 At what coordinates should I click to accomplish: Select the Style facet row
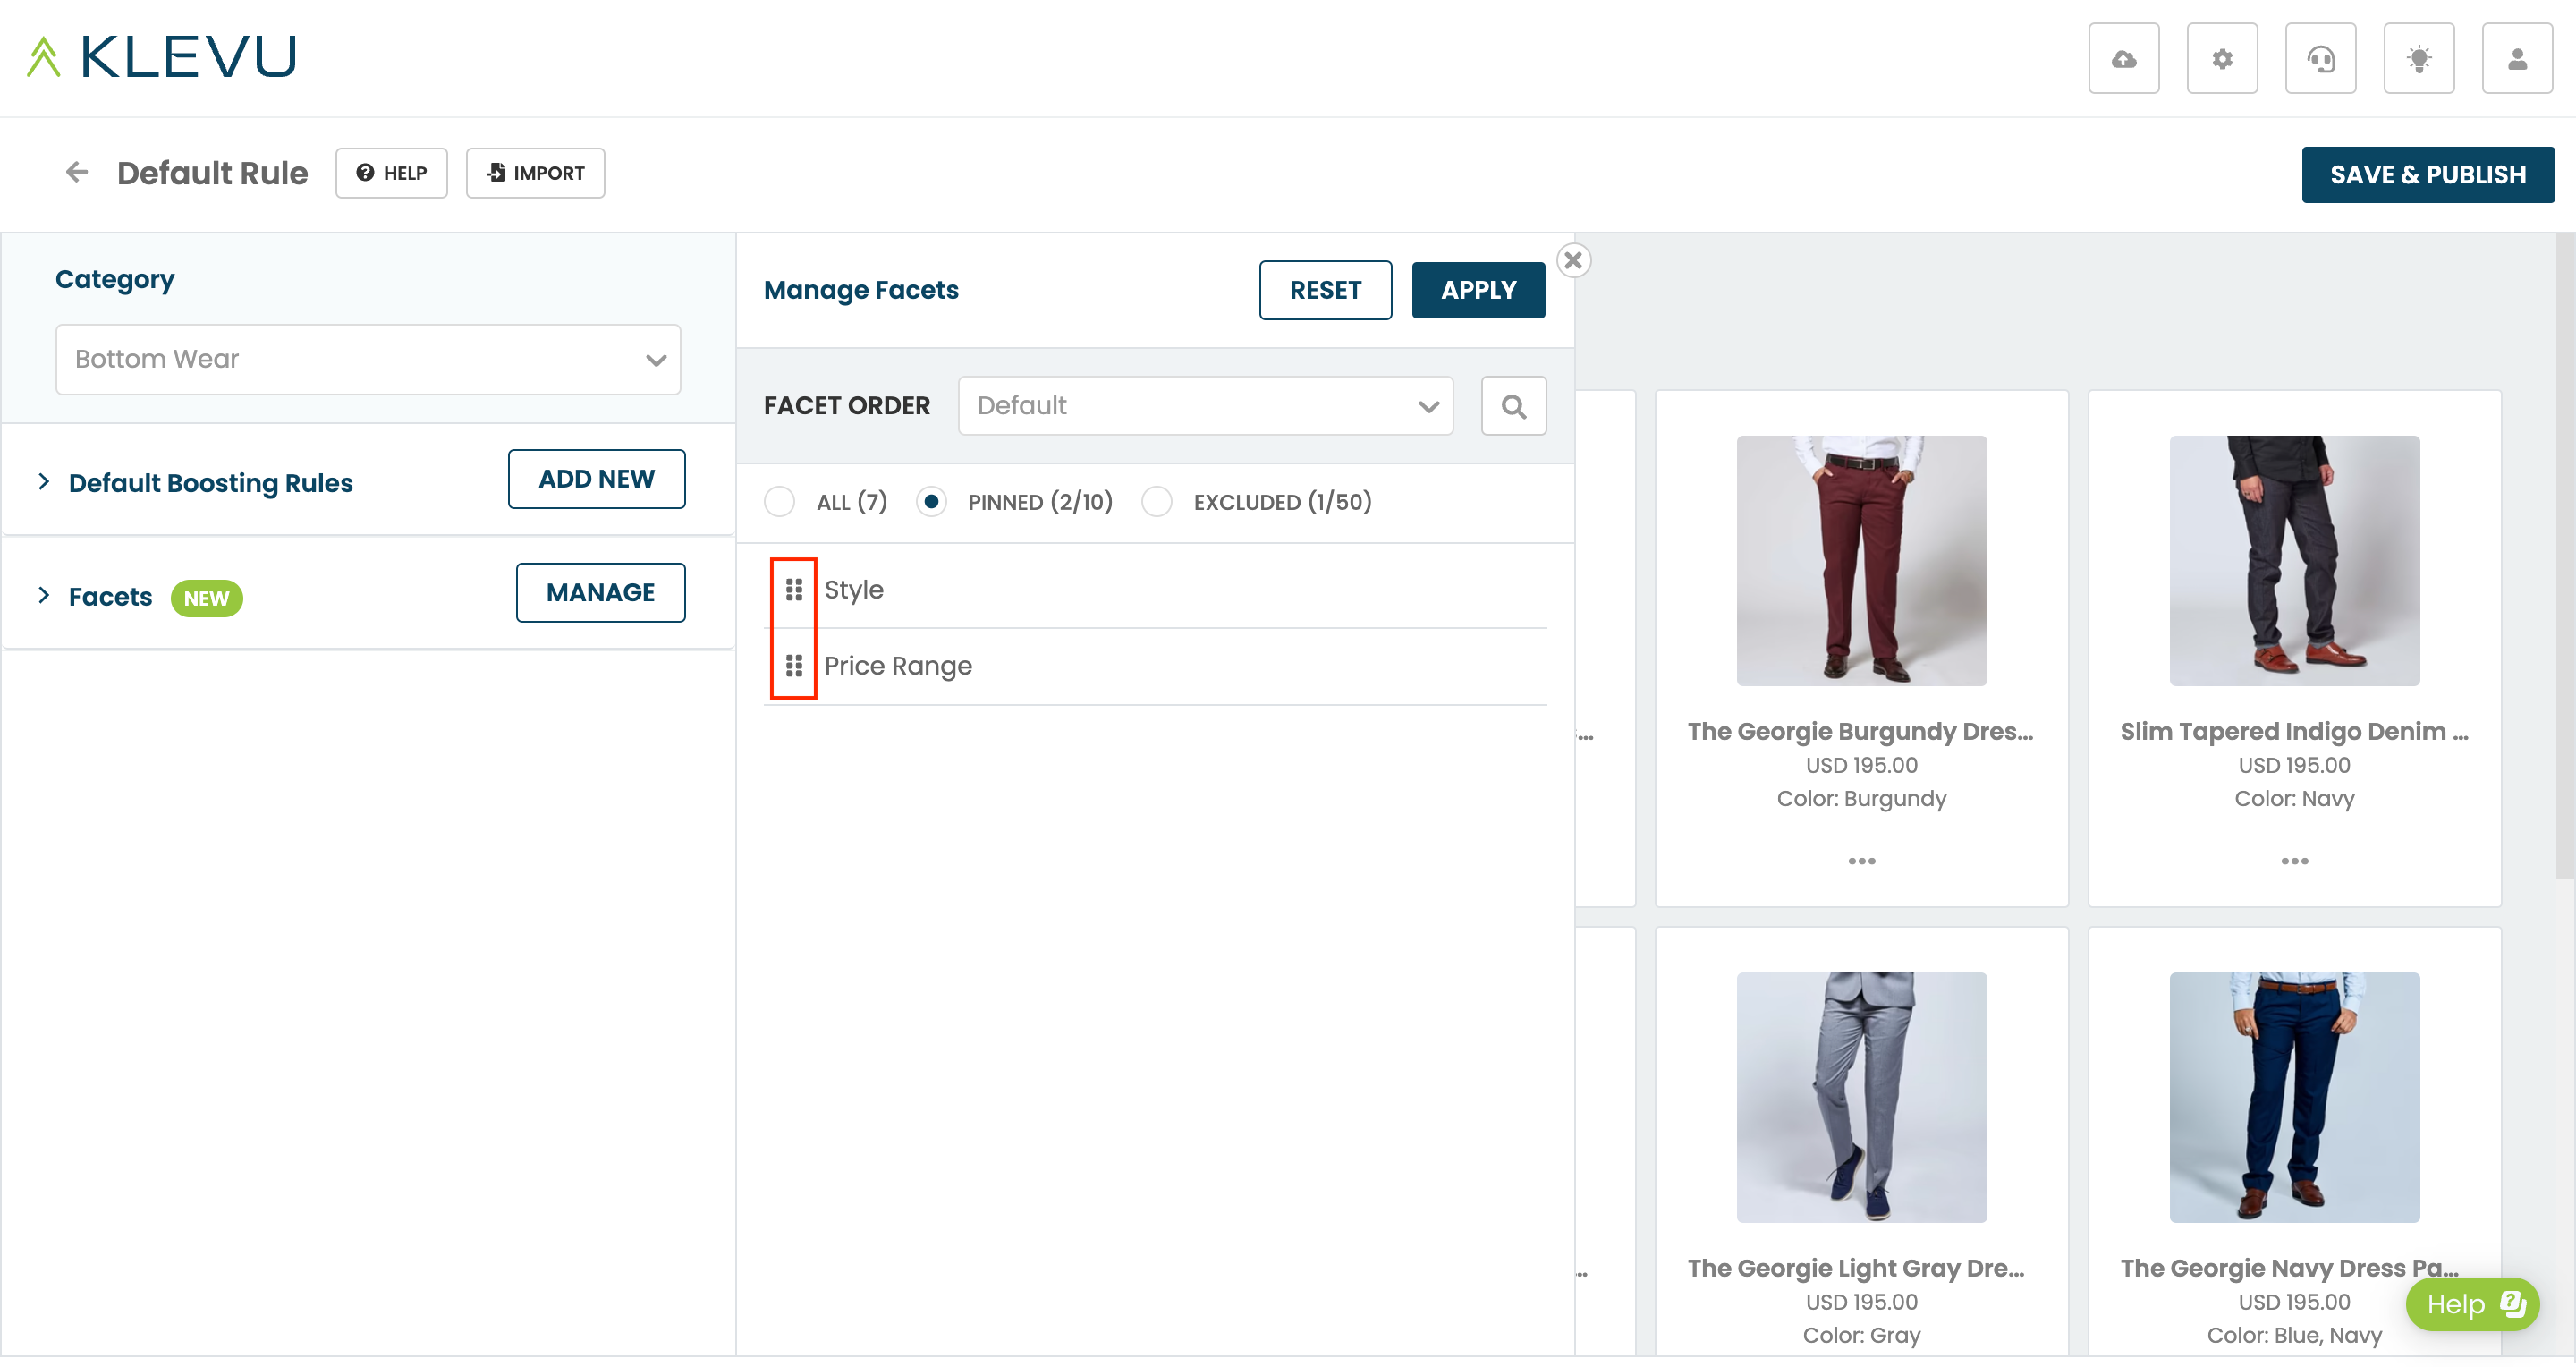pyautogui.click(x=1155, y=590)
